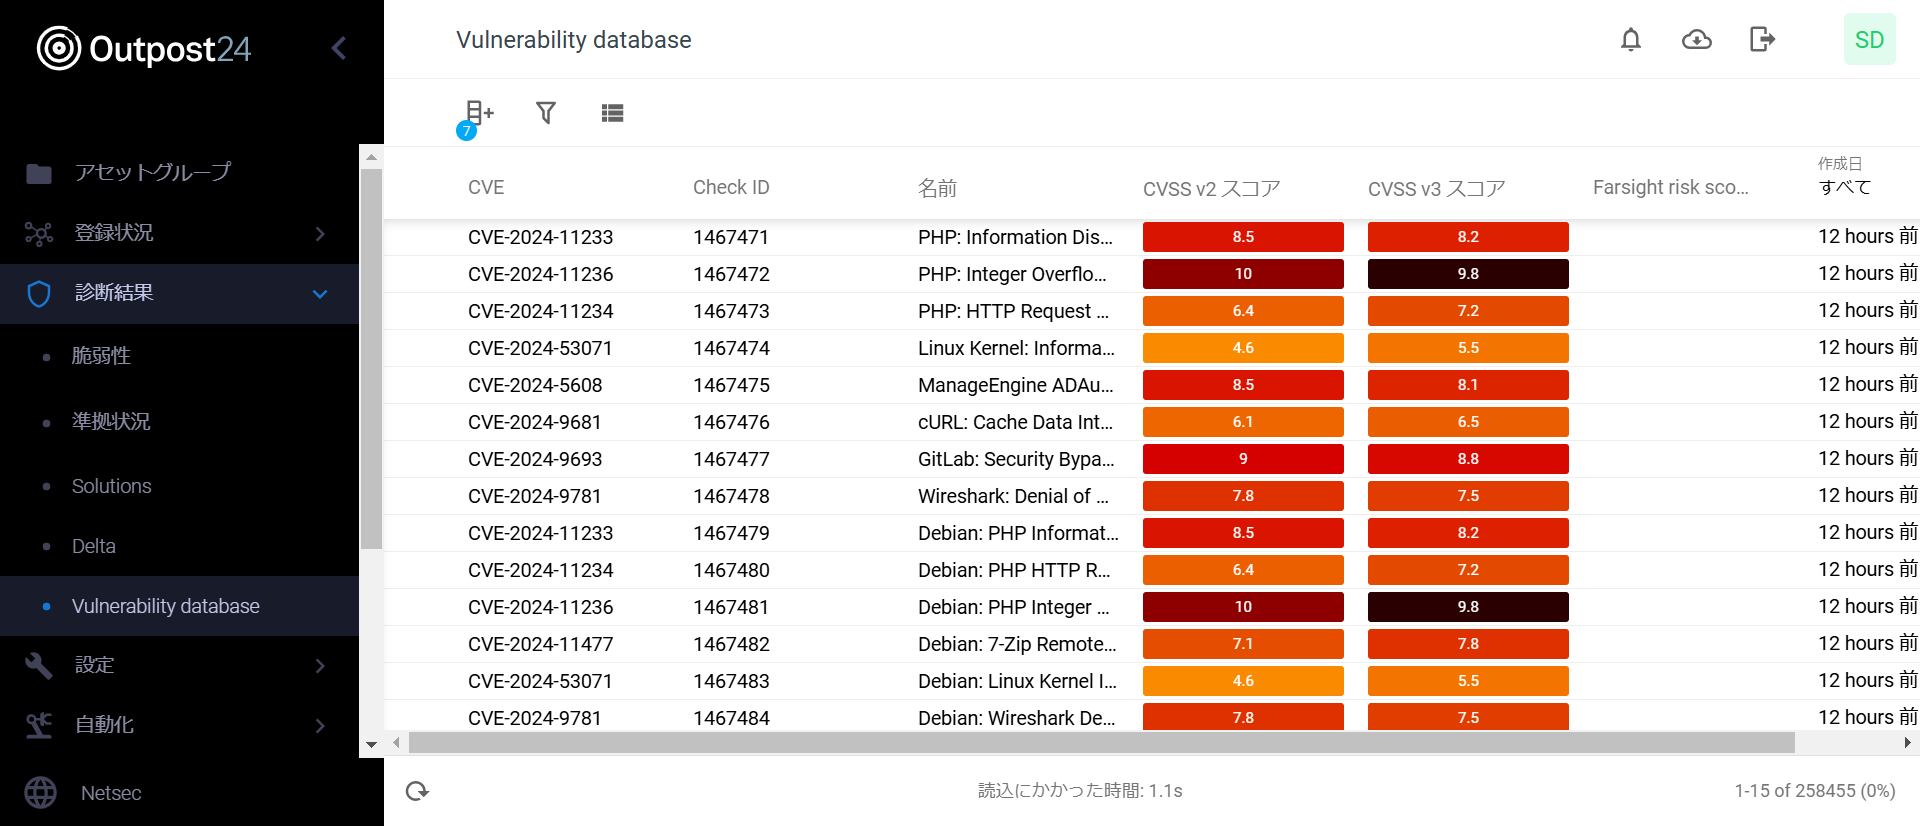
Task: Click アセットグループ folder icon
Action: point(39,174)
